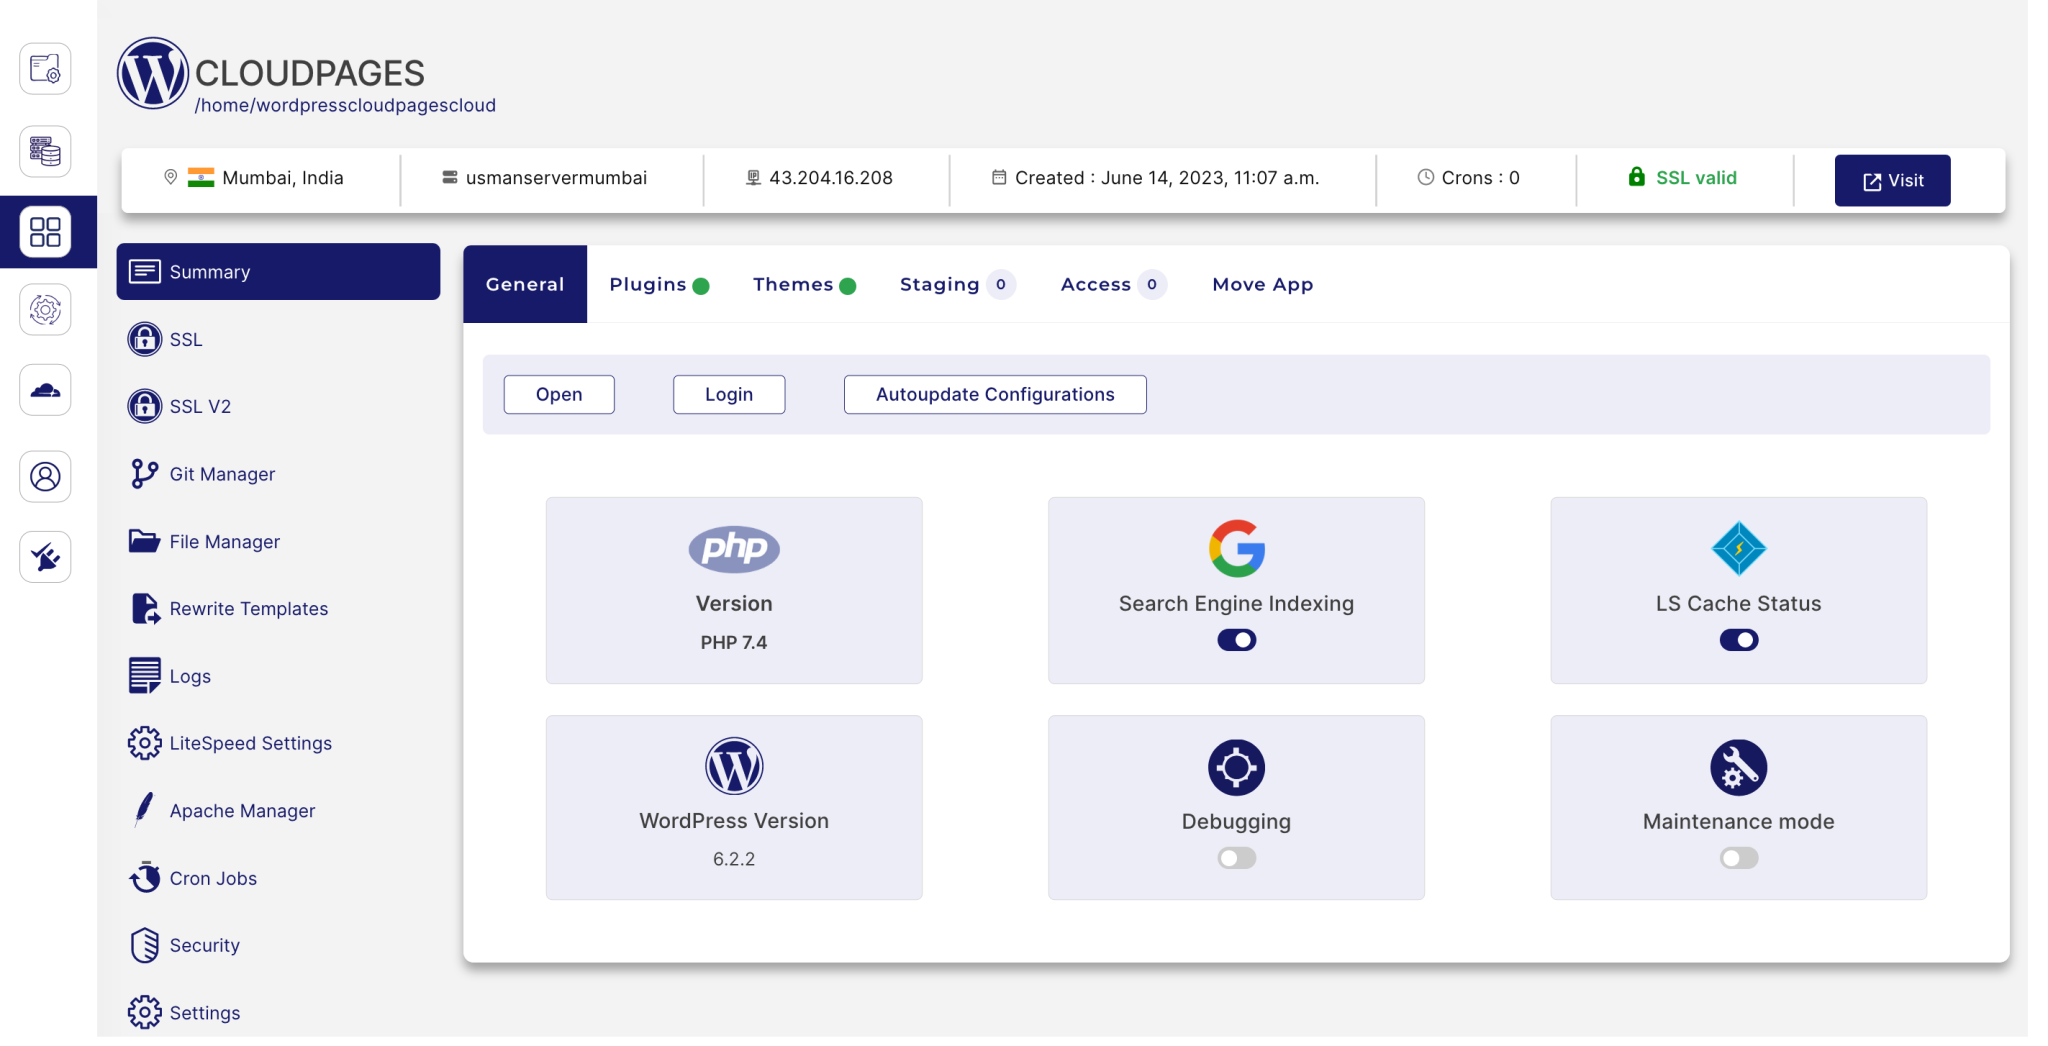Click the server database icon in left rail
The image size is (2048, 1046).
tap(45, 152)
